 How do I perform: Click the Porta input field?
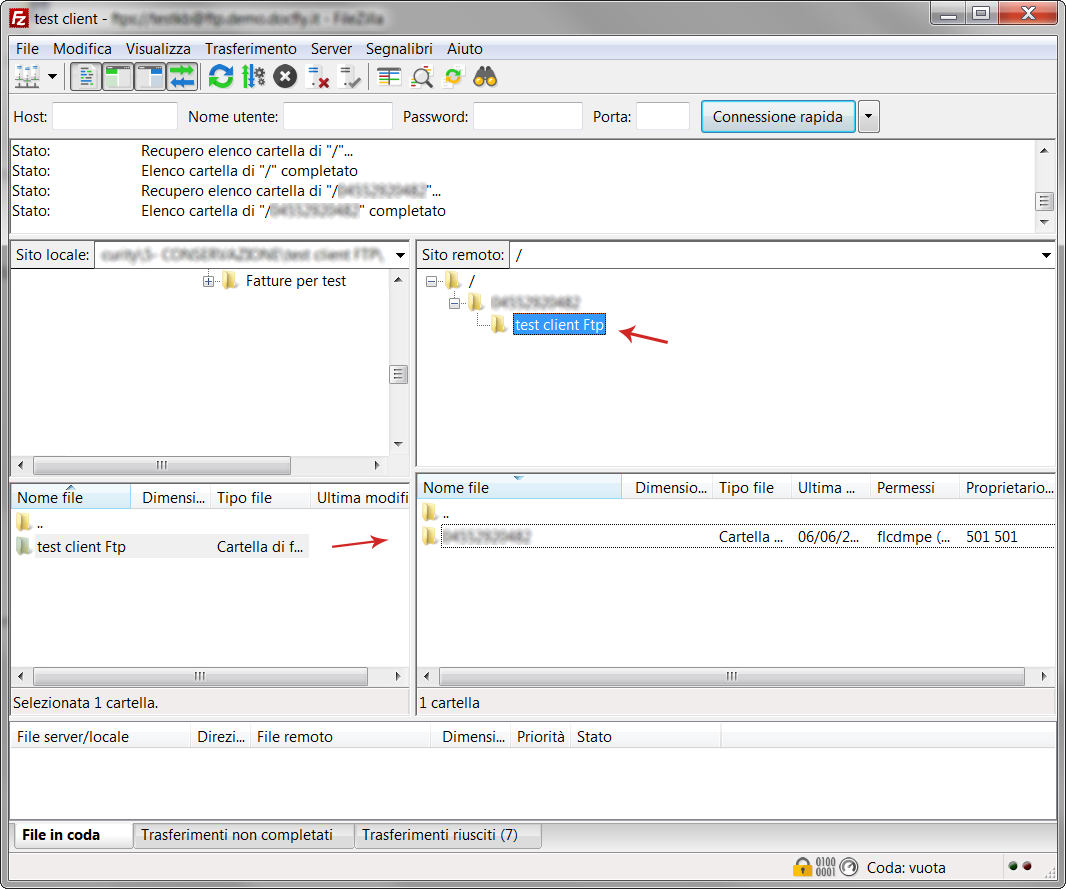click(663, 116)
